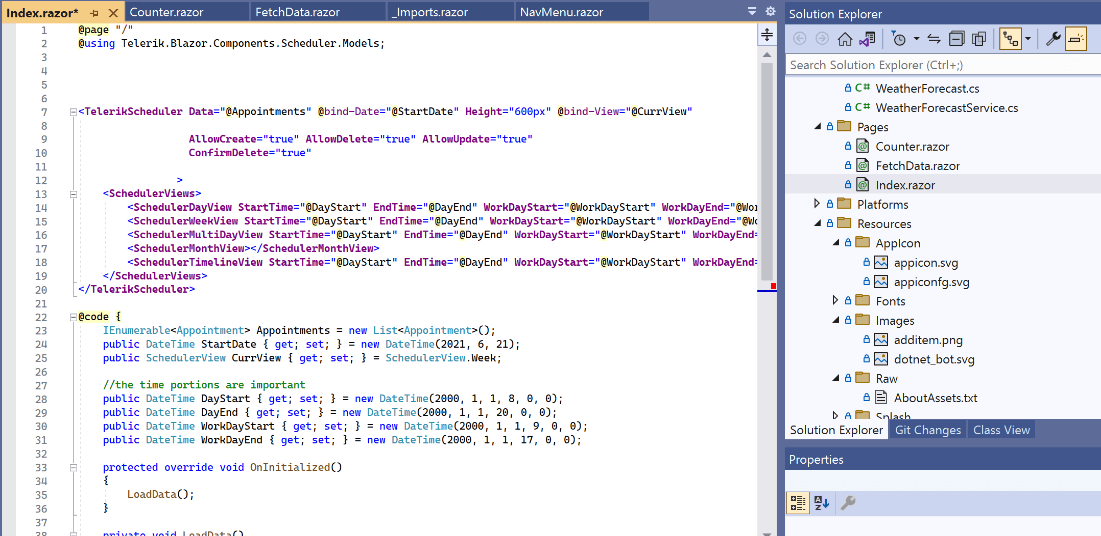This screenshot has width=1101, height=536.
Task: Click "LoadData();" on line 35
Action: 161,494
